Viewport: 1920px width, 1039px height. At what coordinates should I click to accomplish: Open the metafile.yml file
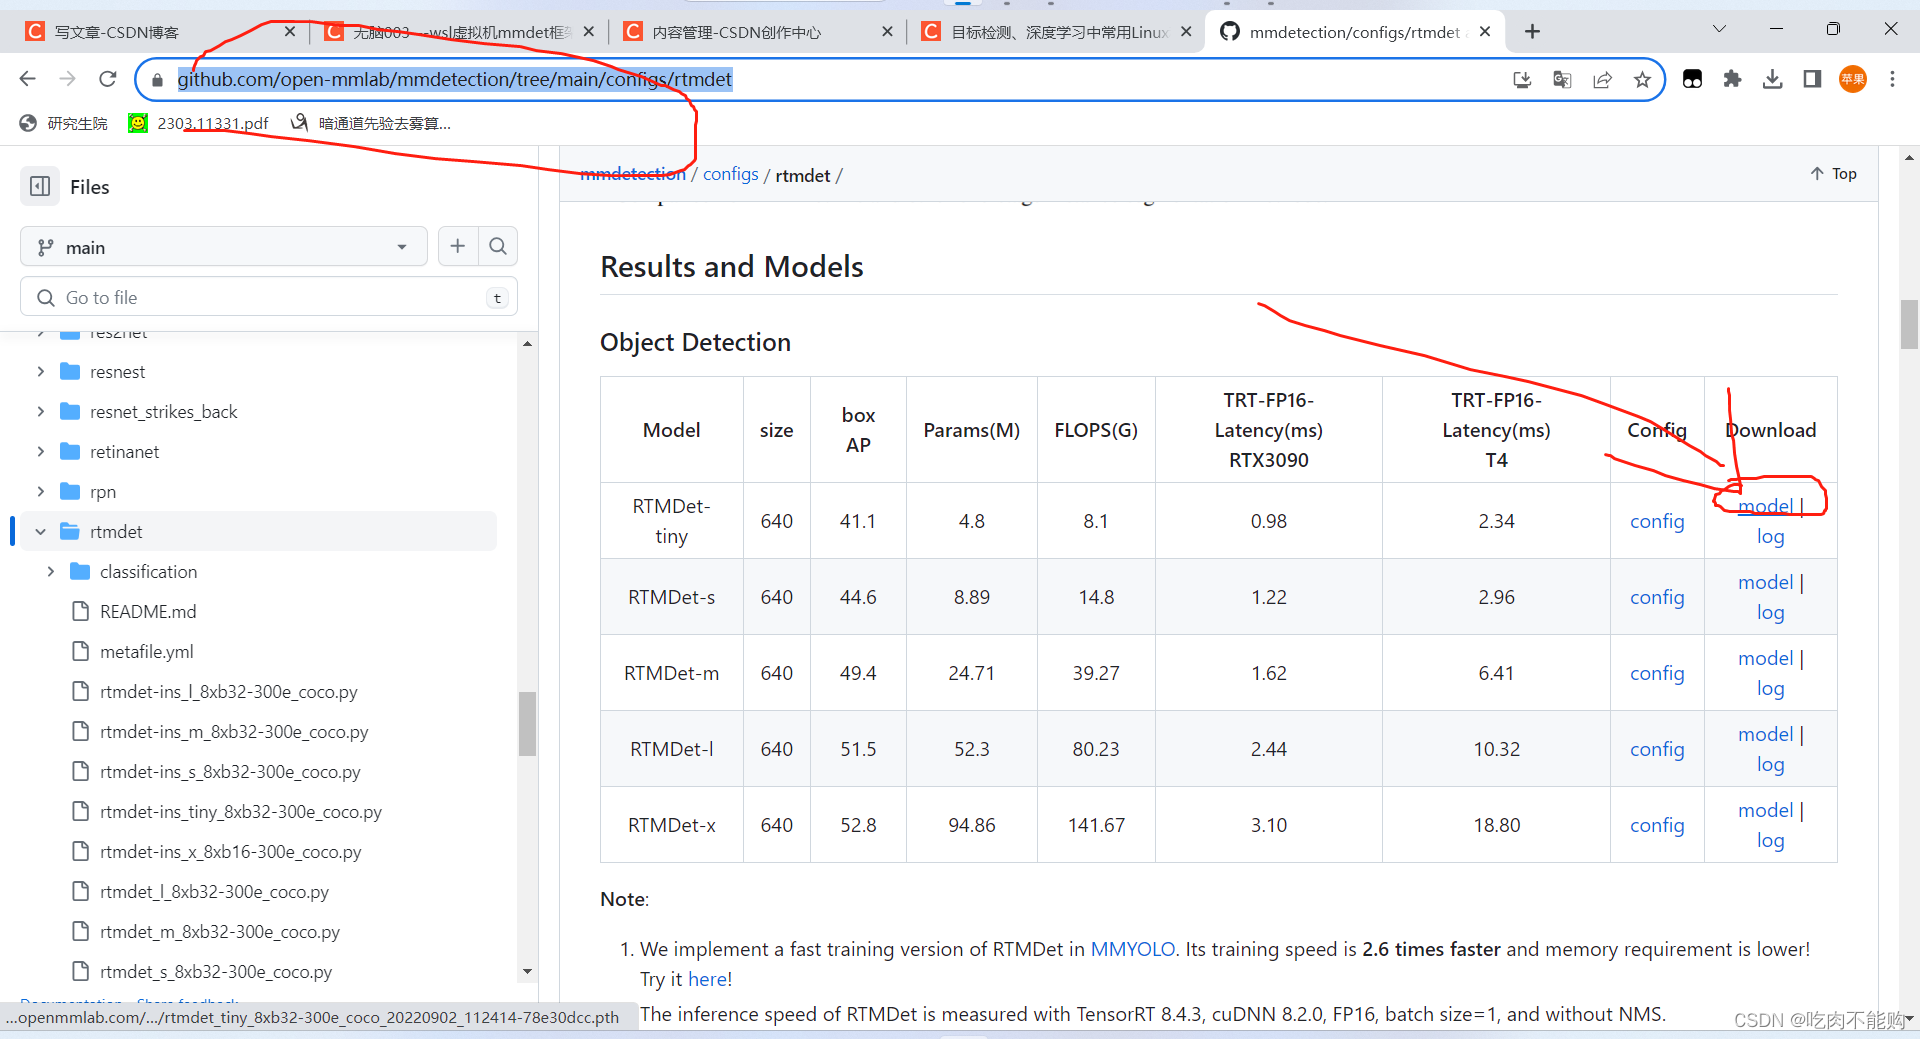pos(146,651)
